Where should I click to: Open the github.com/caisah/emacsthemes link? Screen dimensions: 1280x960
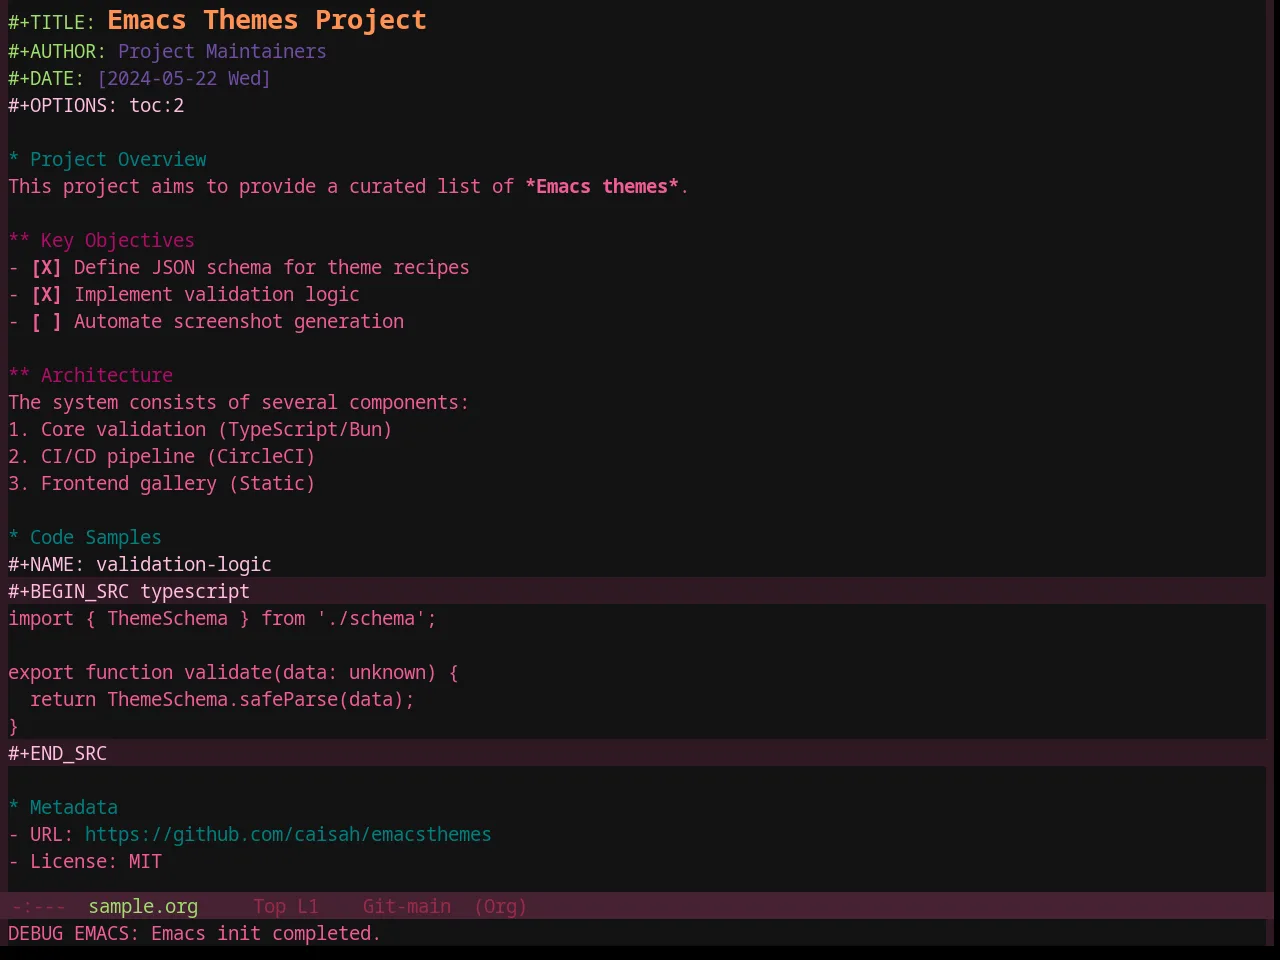[288, 835]
